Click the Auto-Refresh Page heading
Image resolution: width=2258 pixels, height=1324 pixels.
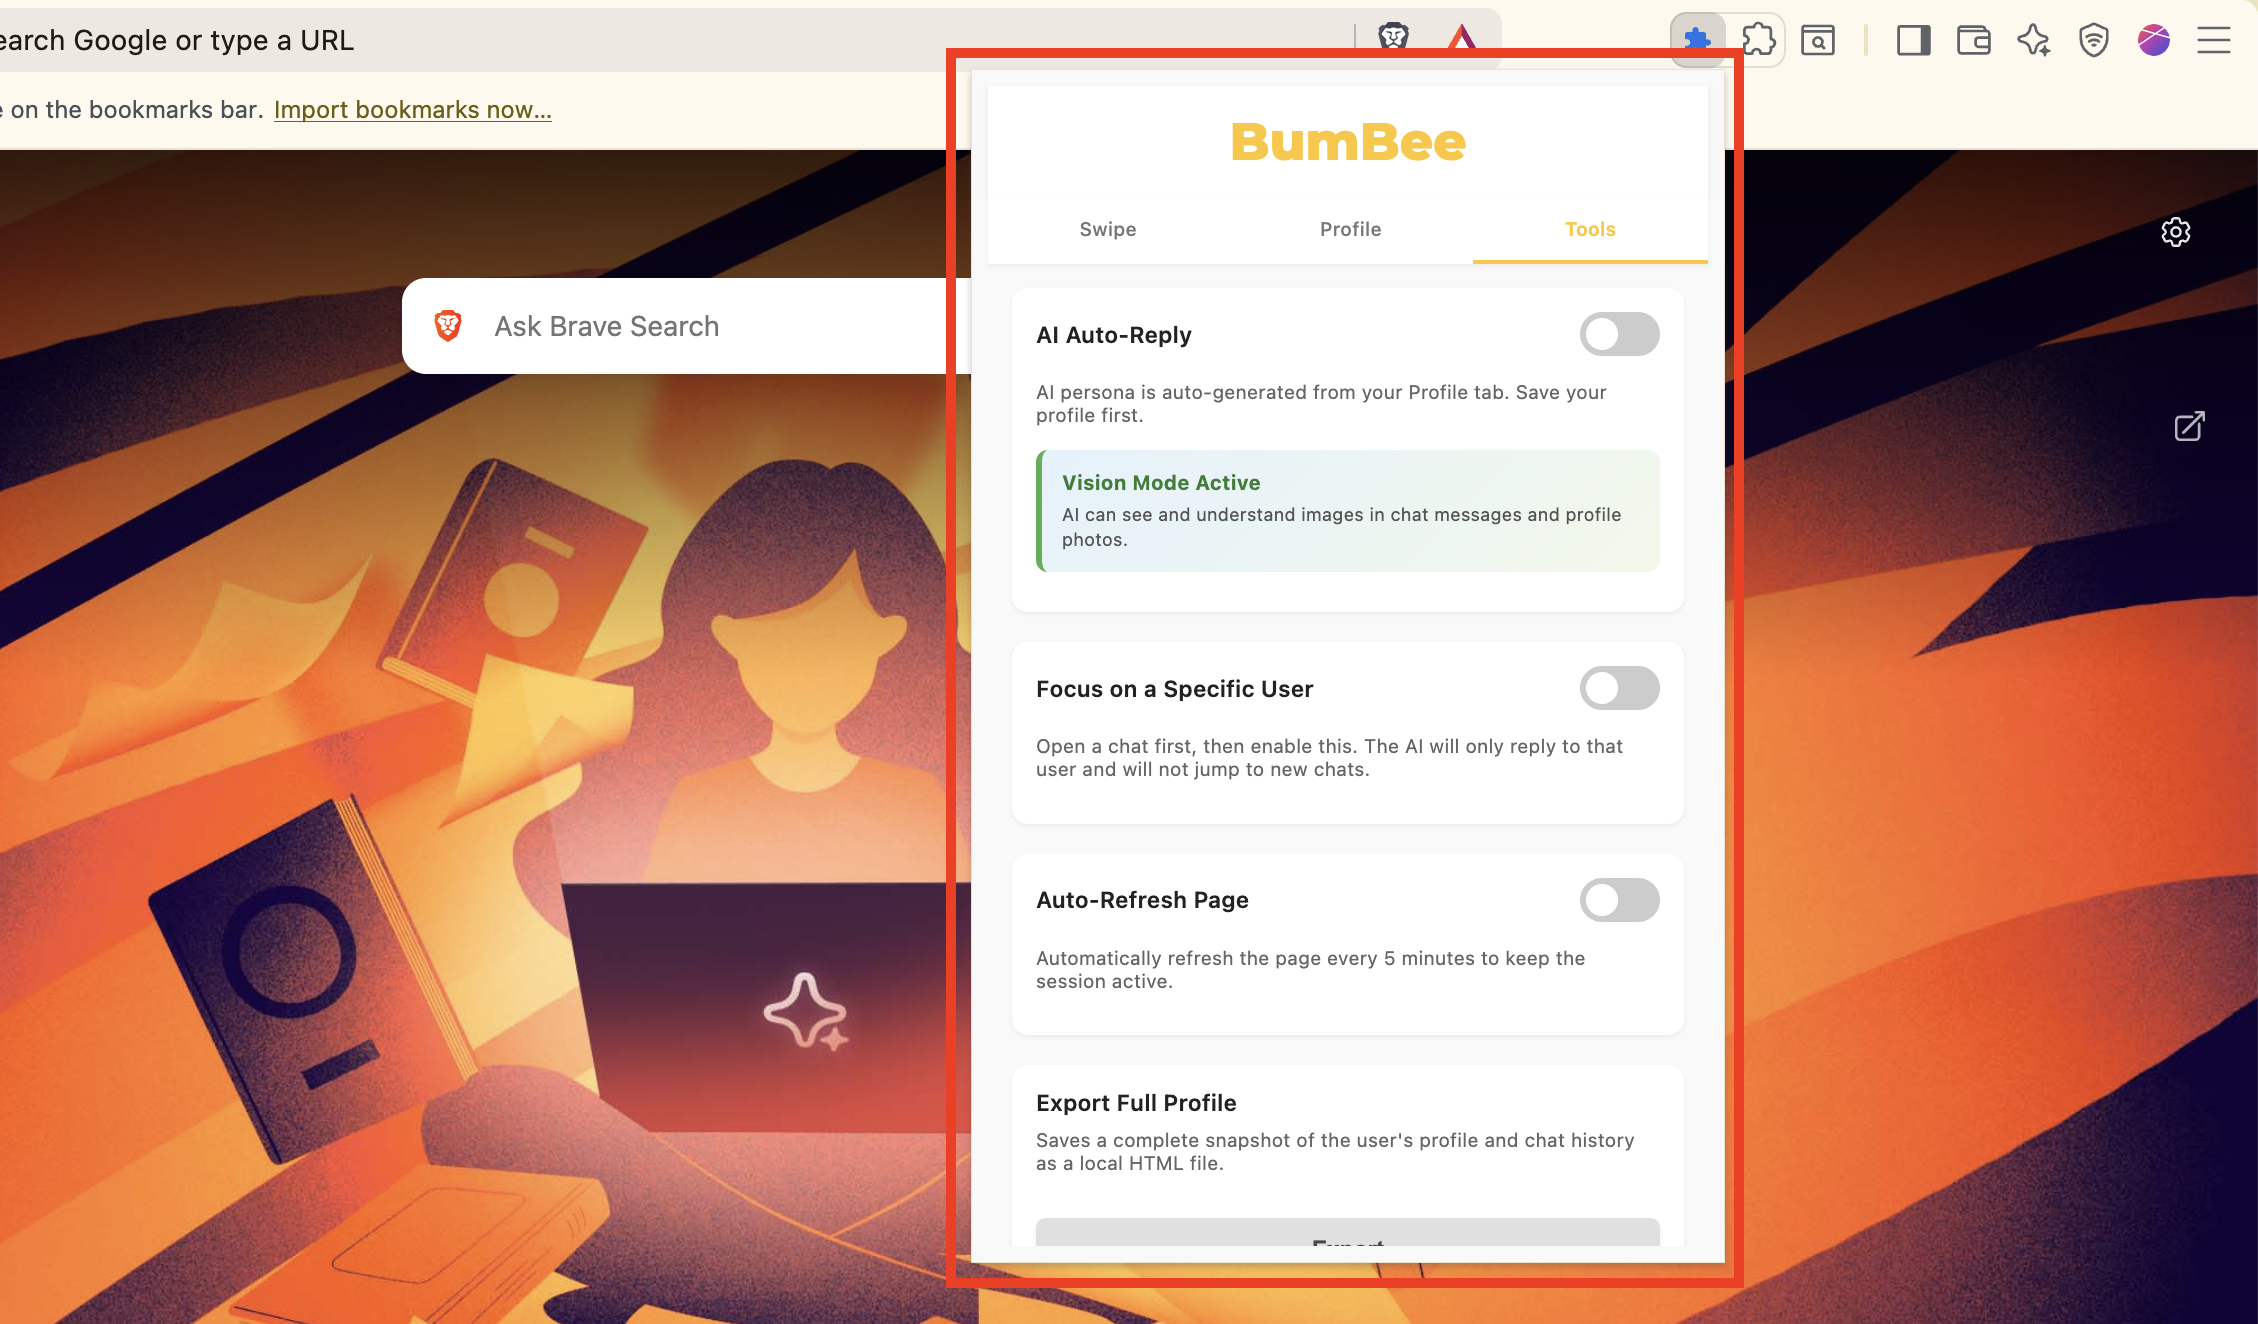point(1142,900)
